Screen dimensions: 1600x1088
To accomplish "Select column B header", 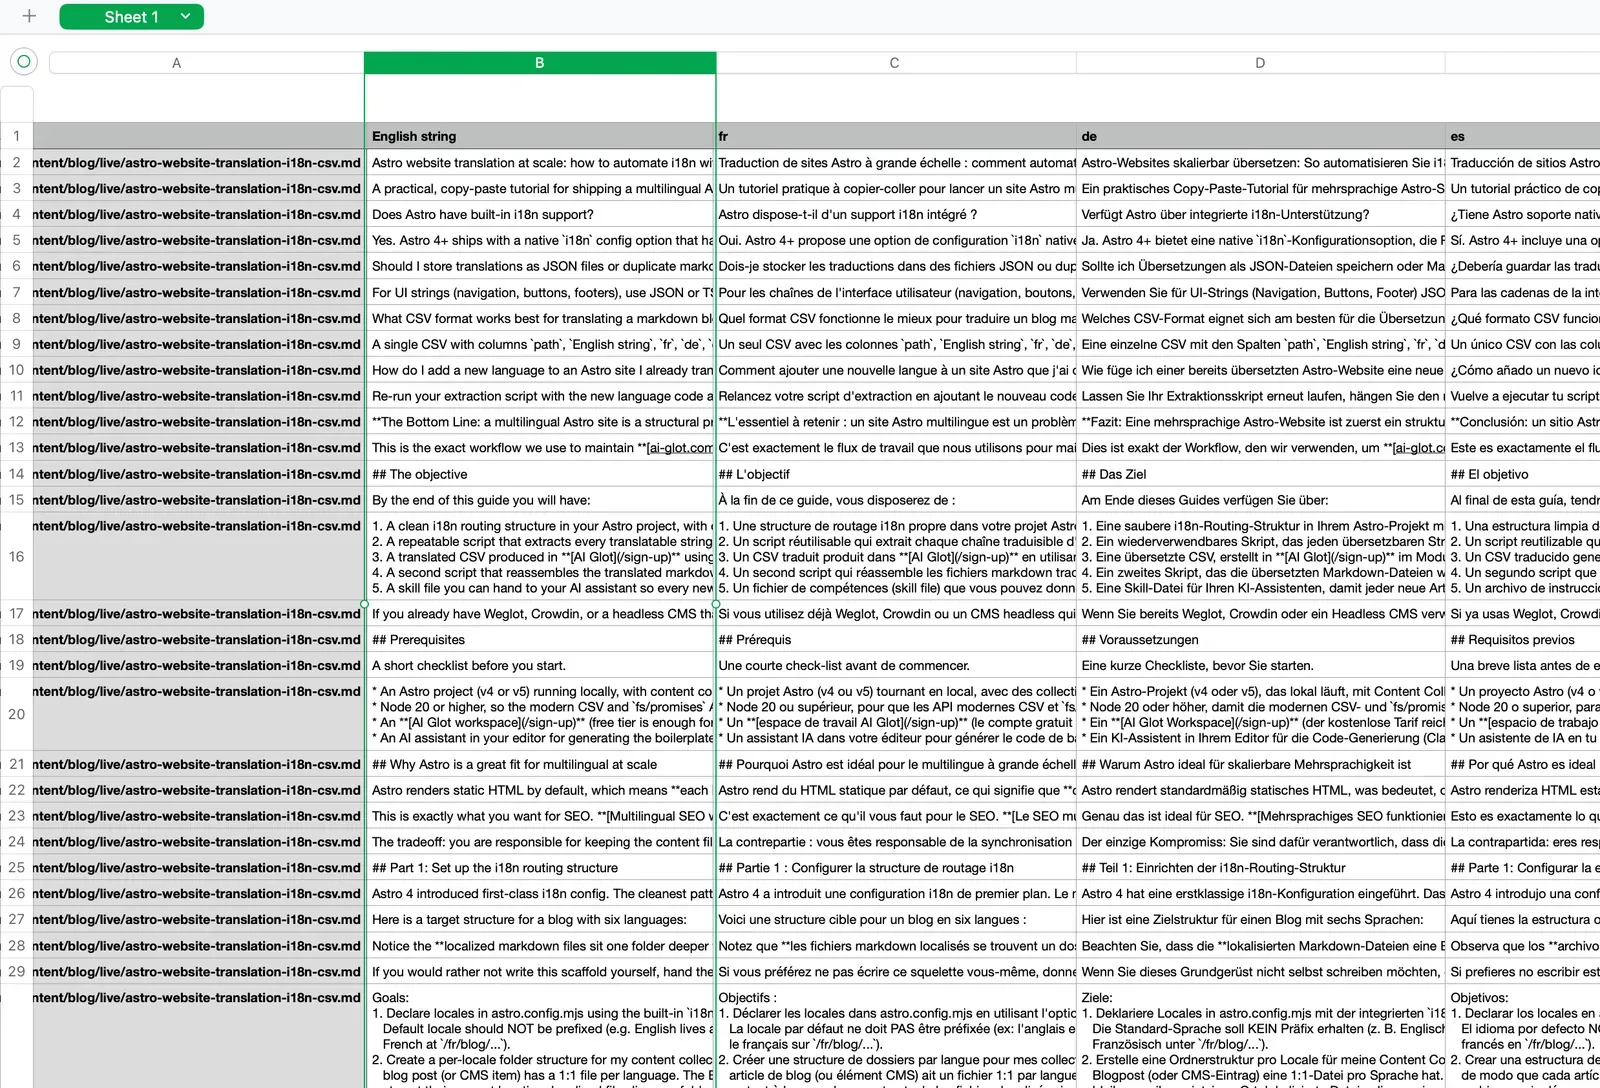I will (540, 63).
